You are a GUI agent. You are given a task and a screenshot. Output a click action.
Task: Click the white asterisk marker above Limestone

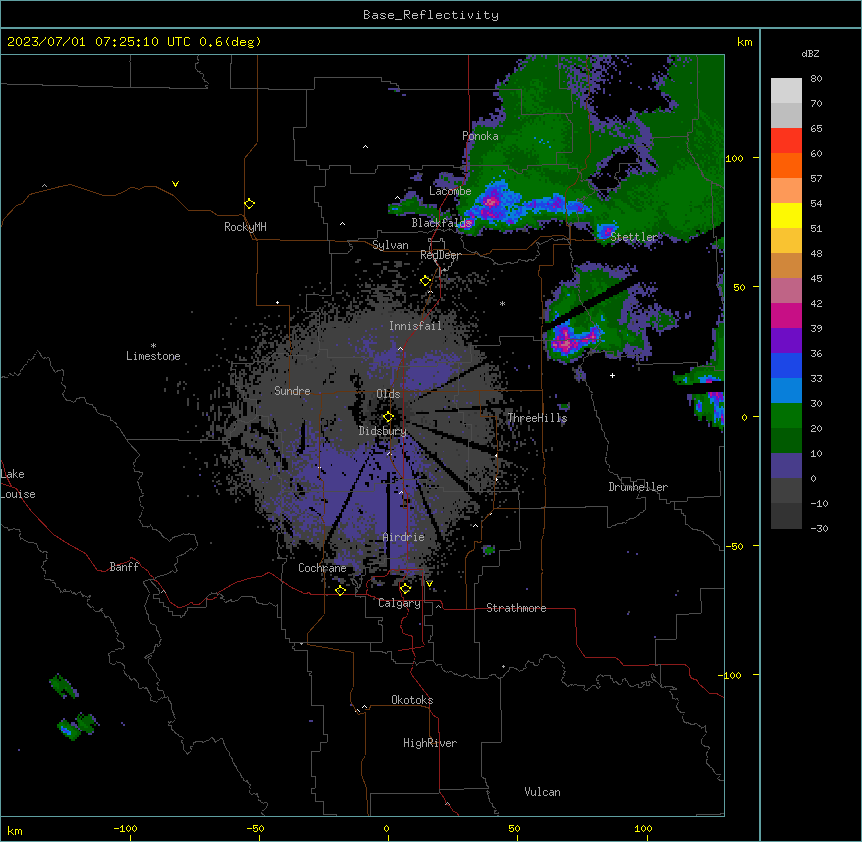tap(153, 345)
